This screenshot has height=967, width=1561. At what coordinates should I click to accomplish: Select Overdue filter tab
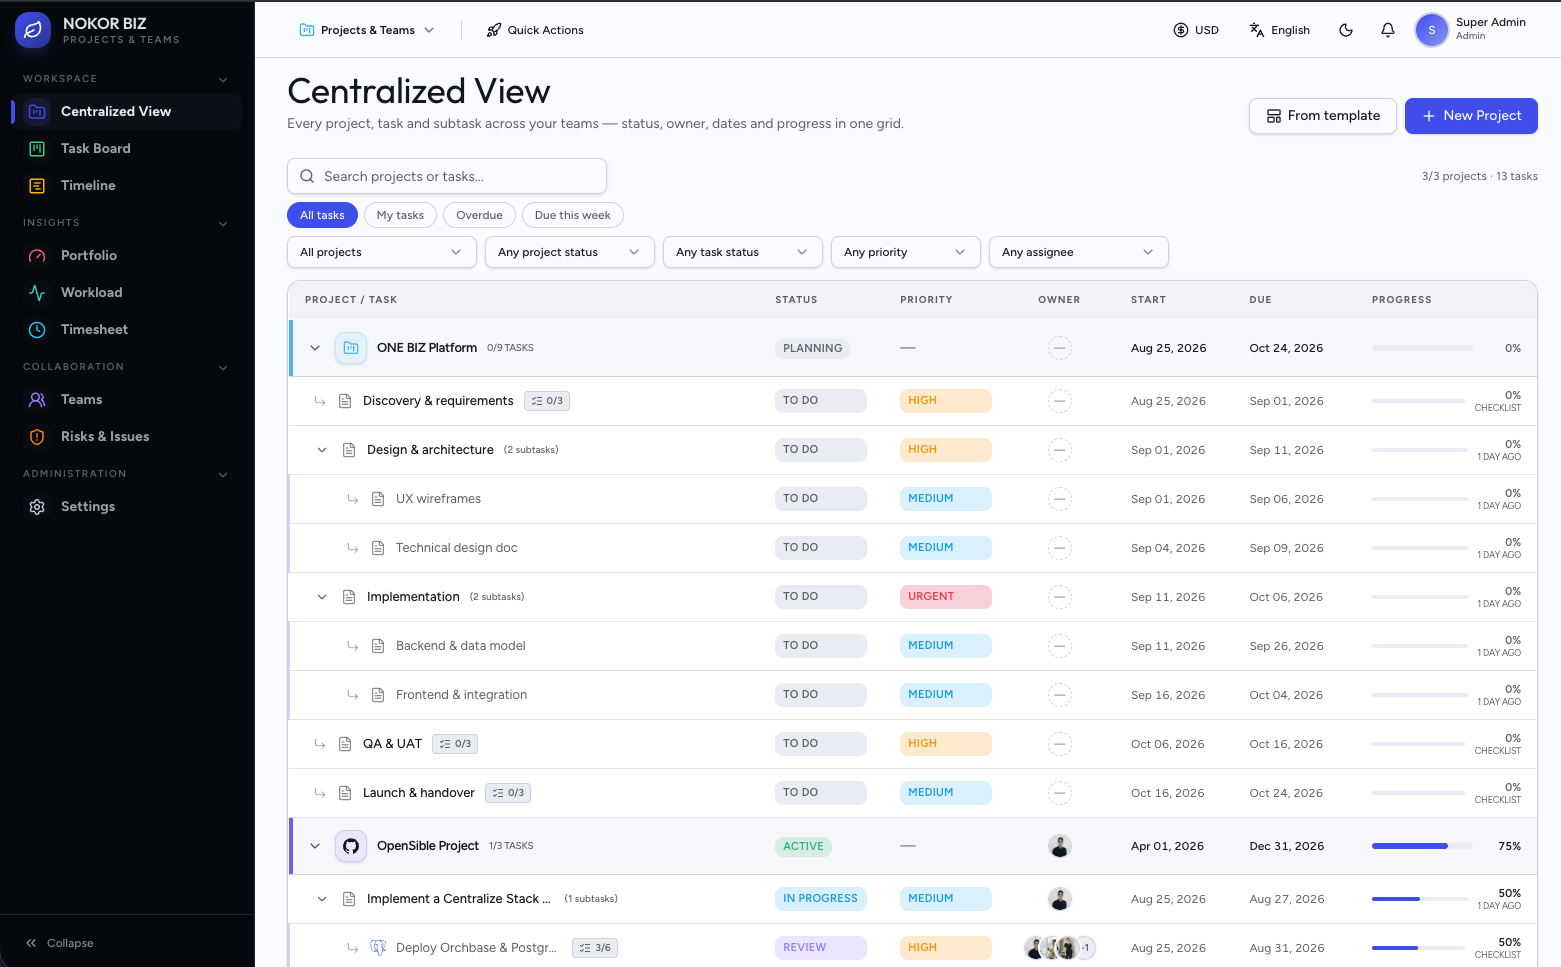pos(479,215)
